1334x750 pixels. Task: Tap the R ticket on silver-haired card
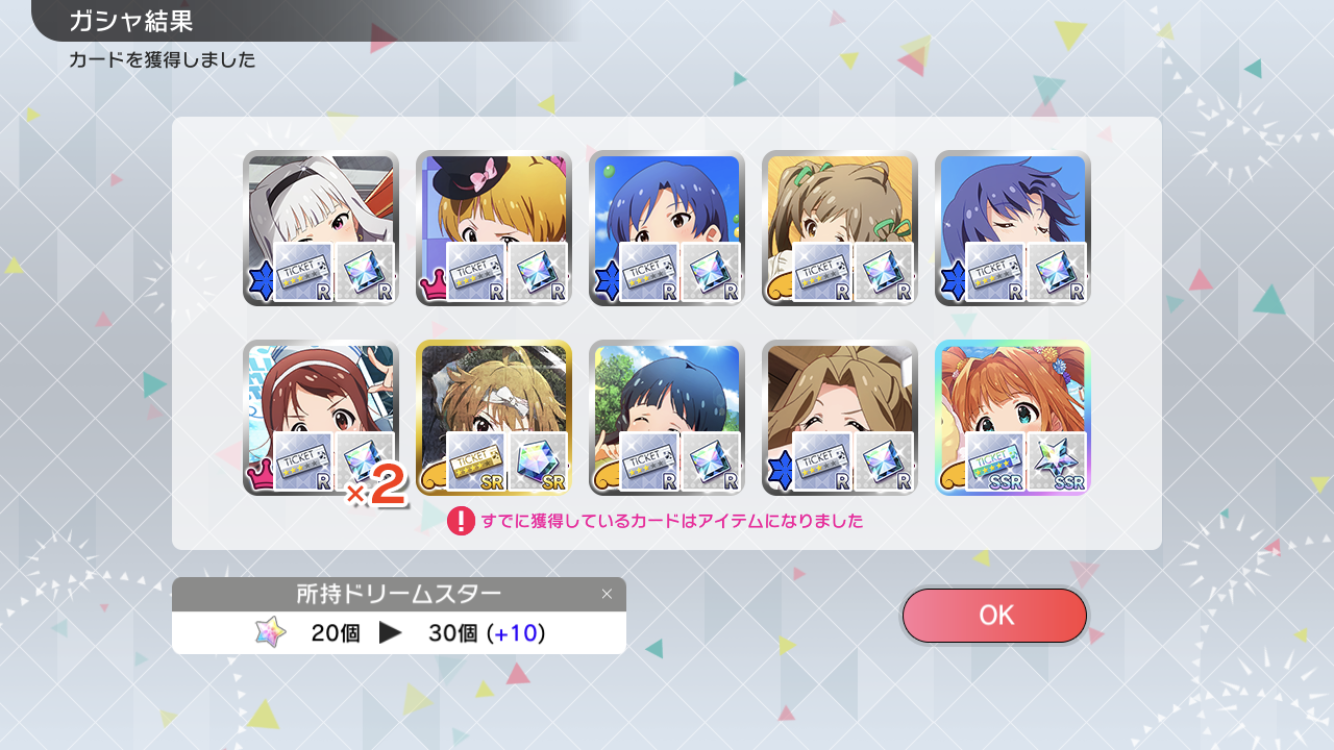point(304,272)
